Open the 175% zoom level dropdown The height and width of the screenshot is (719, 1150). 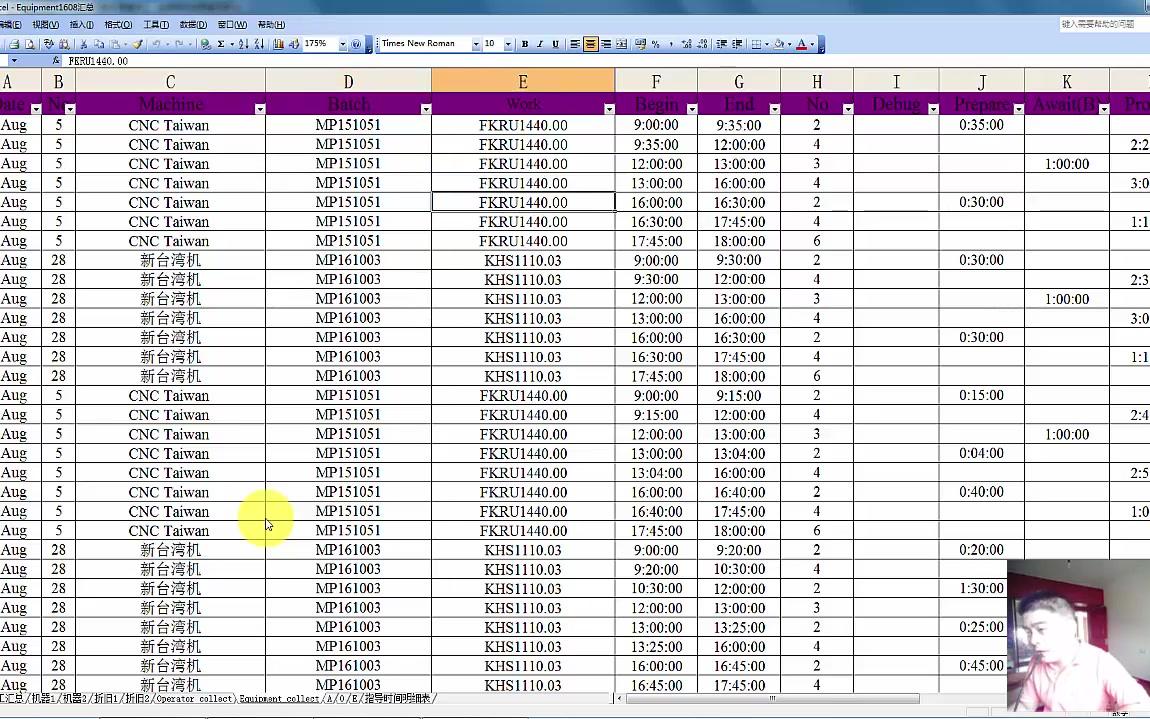coord(343,44)
